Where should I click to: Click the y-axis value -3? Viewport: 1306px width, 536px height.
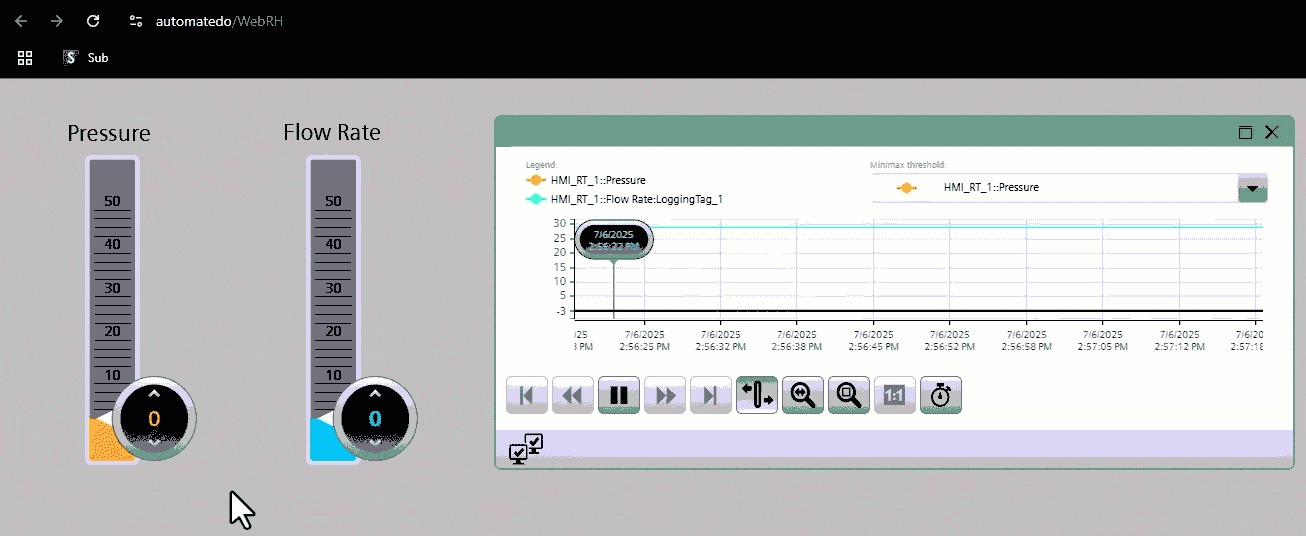pyautogui.click(x=560, y=311)
